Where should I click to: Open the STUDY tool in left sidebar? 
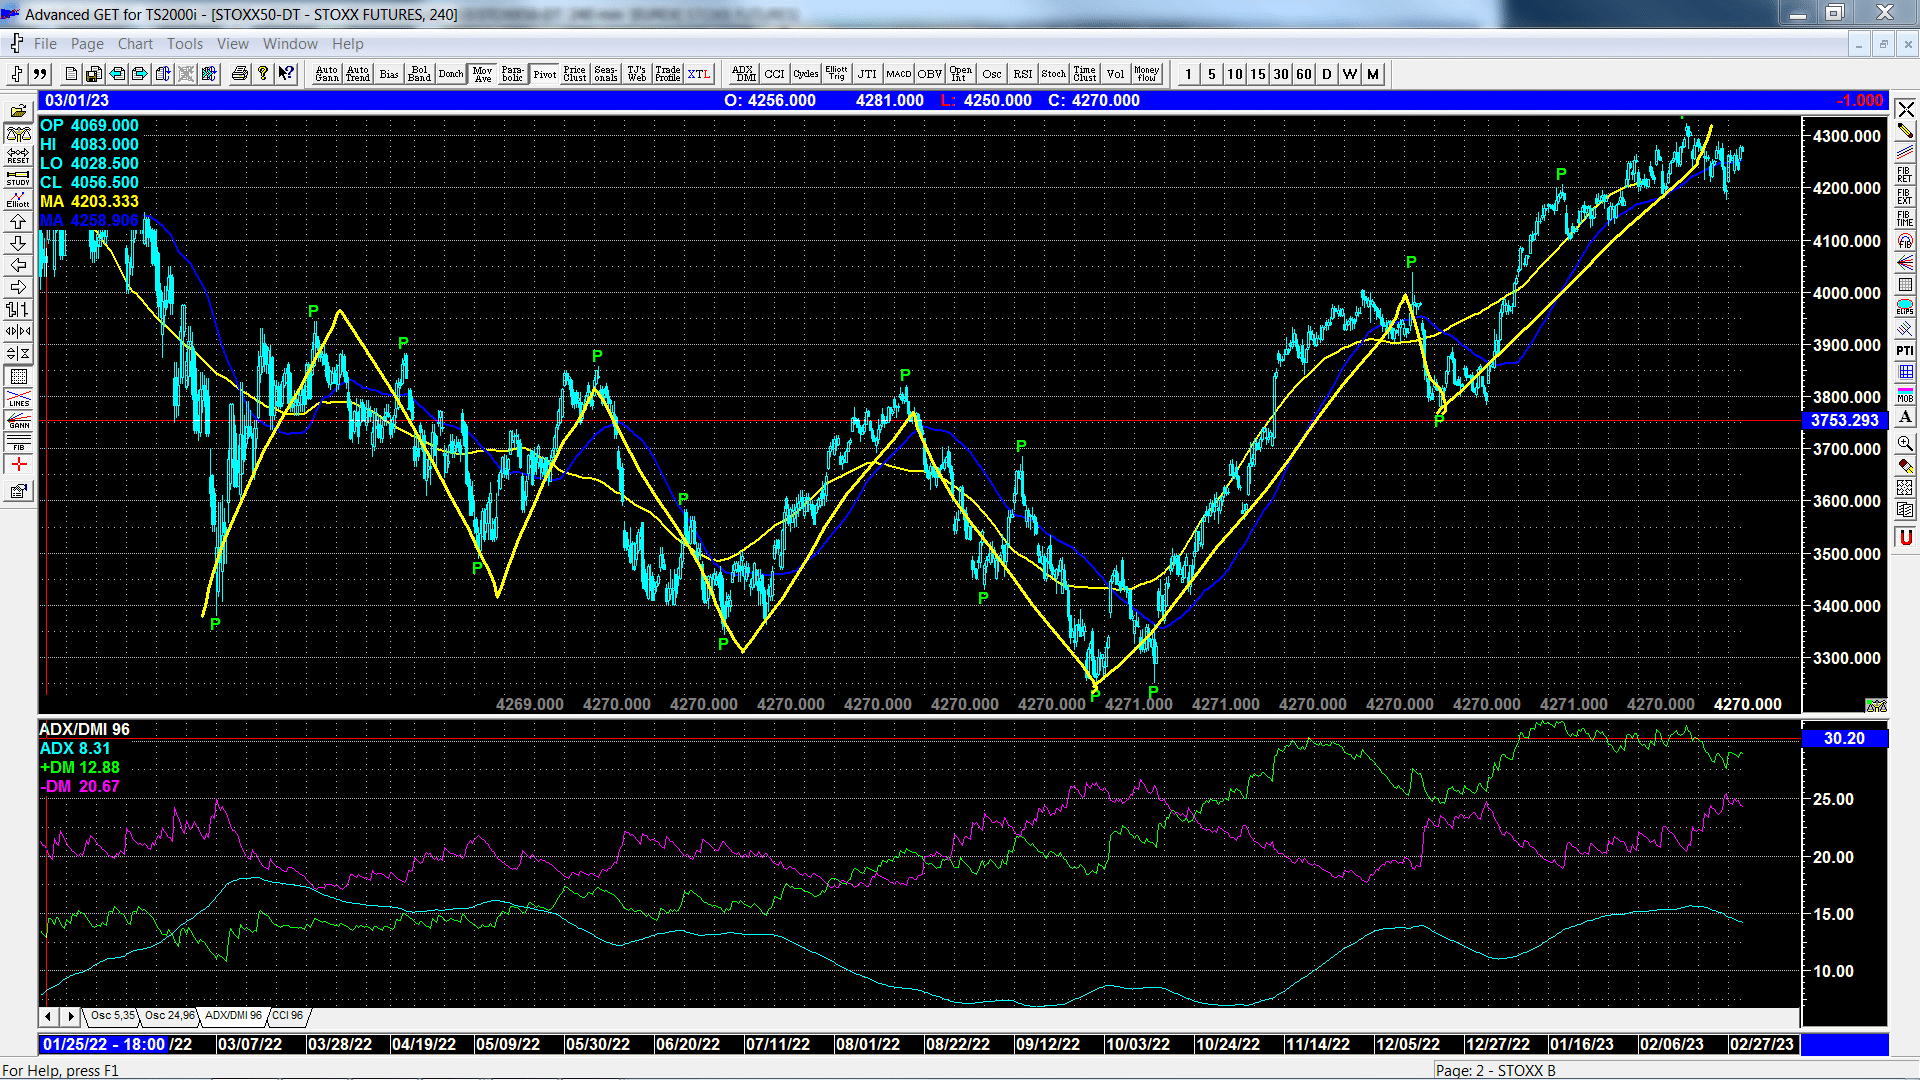tap(18, 178)
